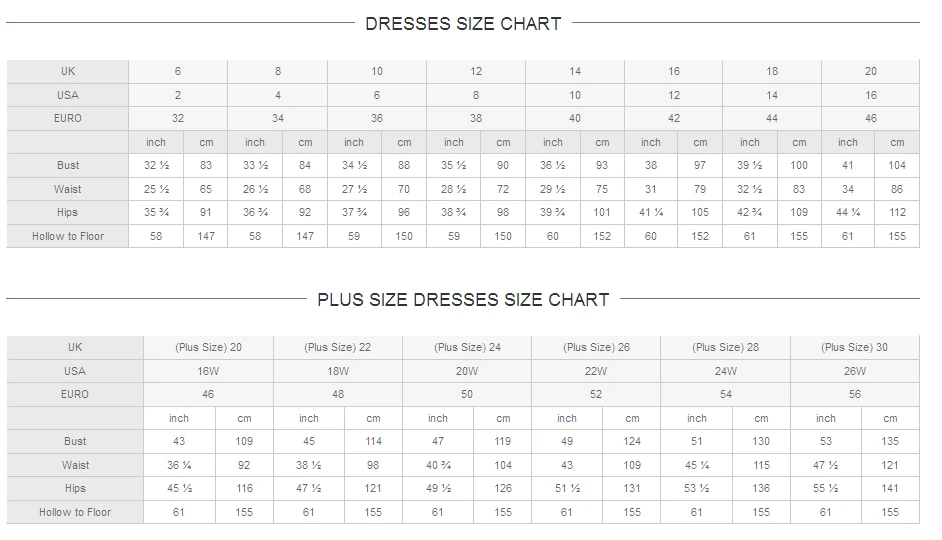Click hips value 41 ¼ inch cell

[x=651, y=212]
